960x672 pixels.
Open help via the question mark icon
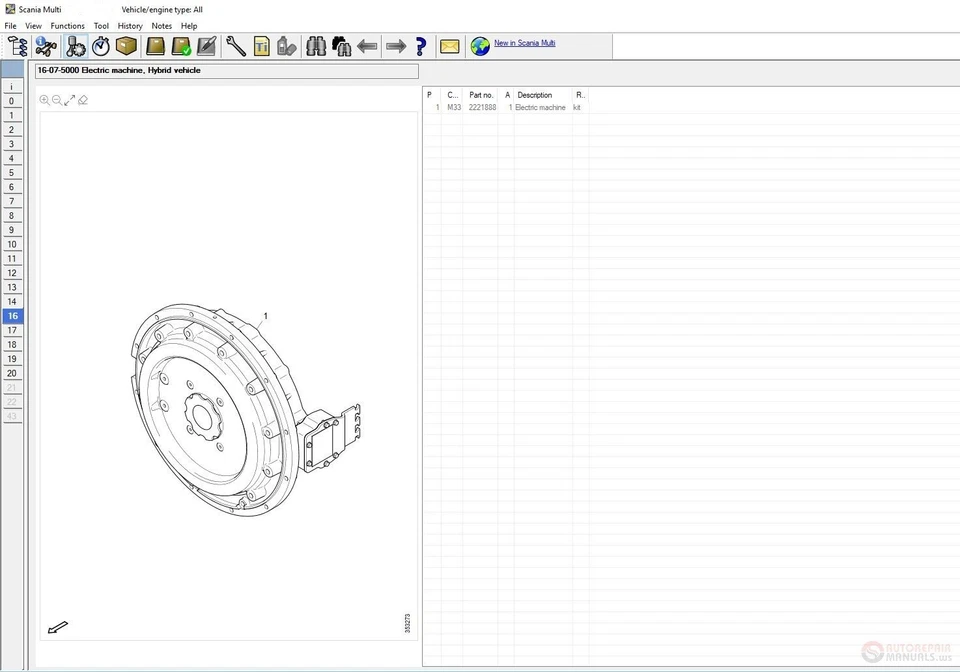(419, 46)
